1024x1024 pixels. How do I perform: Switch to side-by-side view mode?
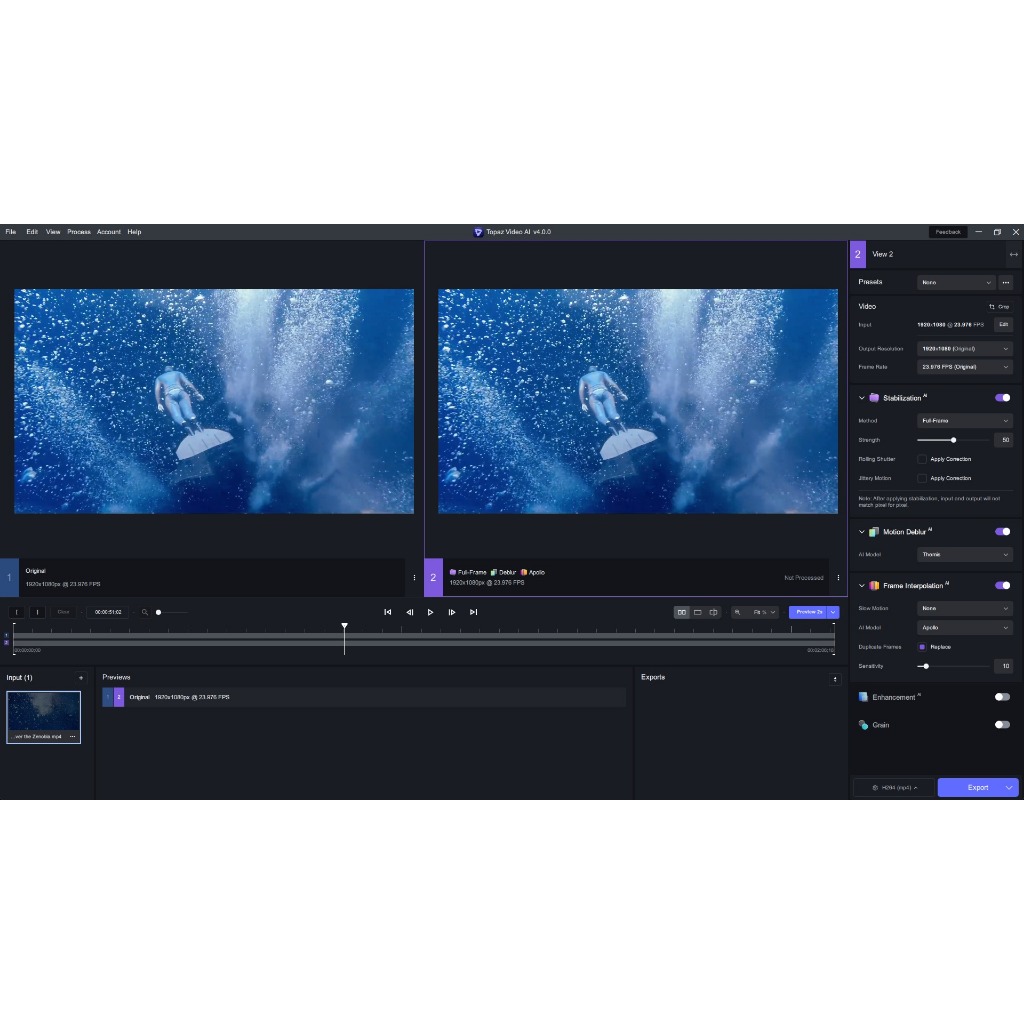tap(681, 612)
